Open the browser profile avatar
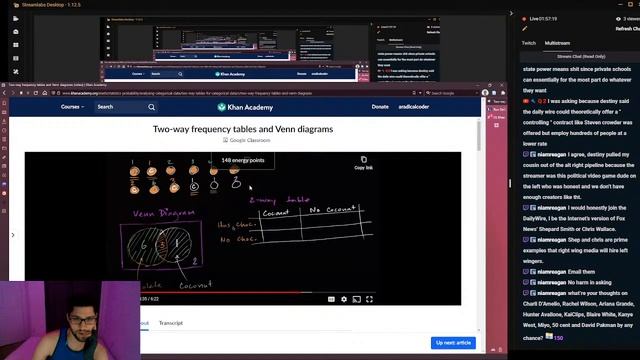Screen dimensions: 640x360 [x=485, y=93]
